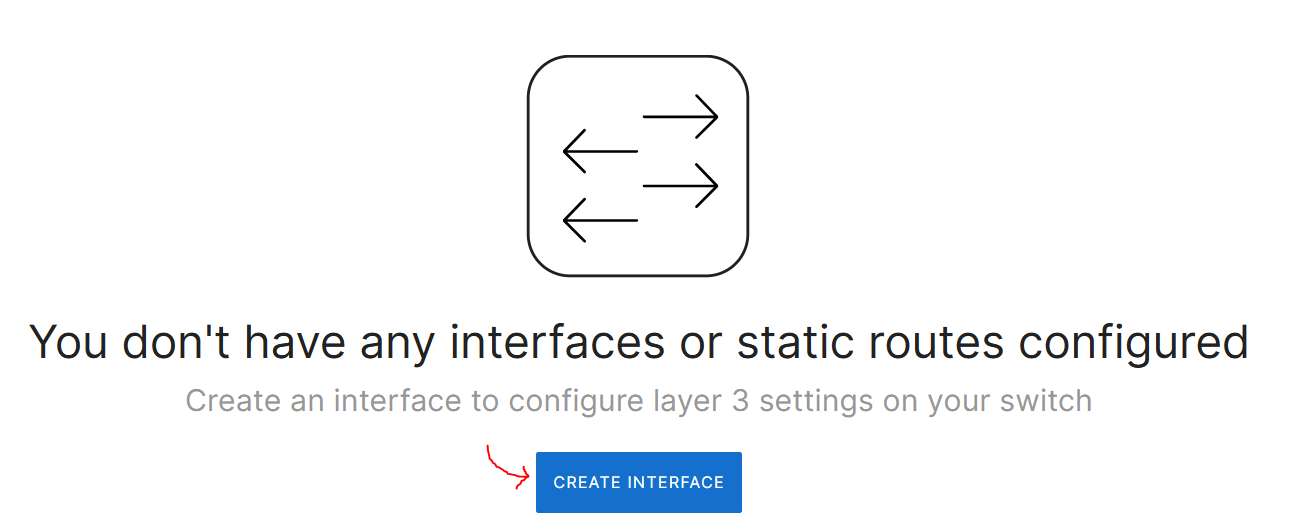Click the word "CREATE" on the blue button
The image size is (1293, 525).
pyautogui.click(x=587, y=482)
